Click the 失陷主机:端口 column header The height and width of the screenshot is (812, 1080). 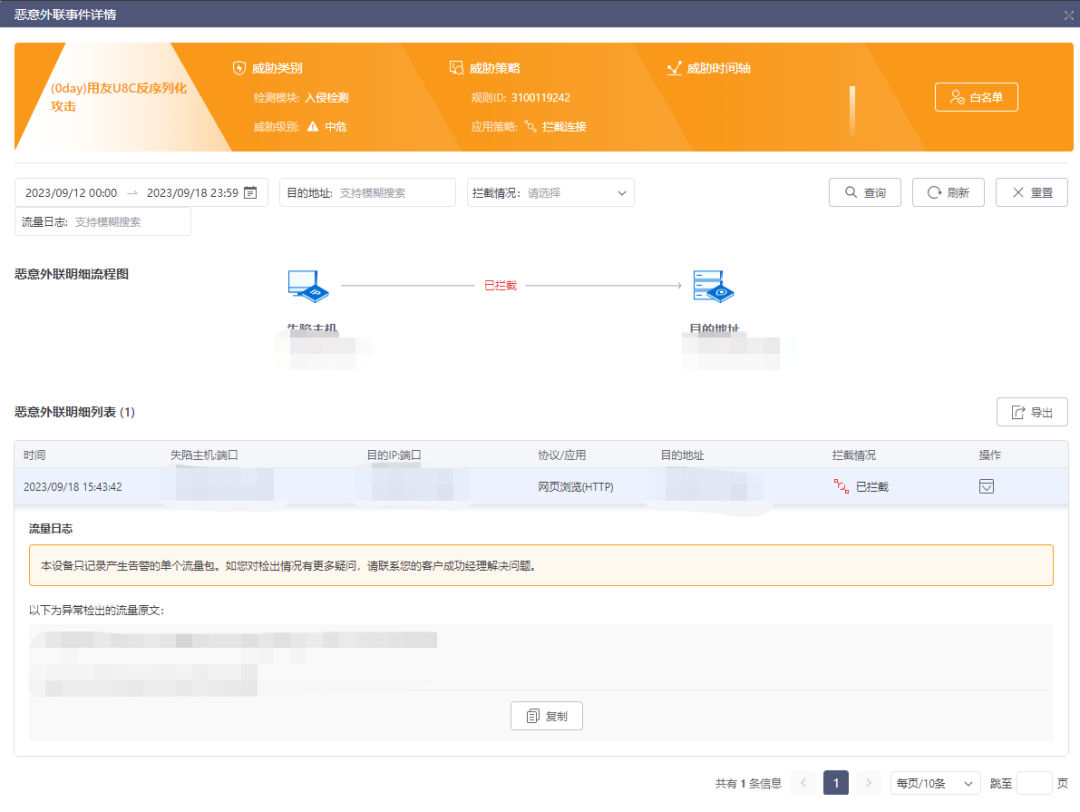[x=204, y=455]
